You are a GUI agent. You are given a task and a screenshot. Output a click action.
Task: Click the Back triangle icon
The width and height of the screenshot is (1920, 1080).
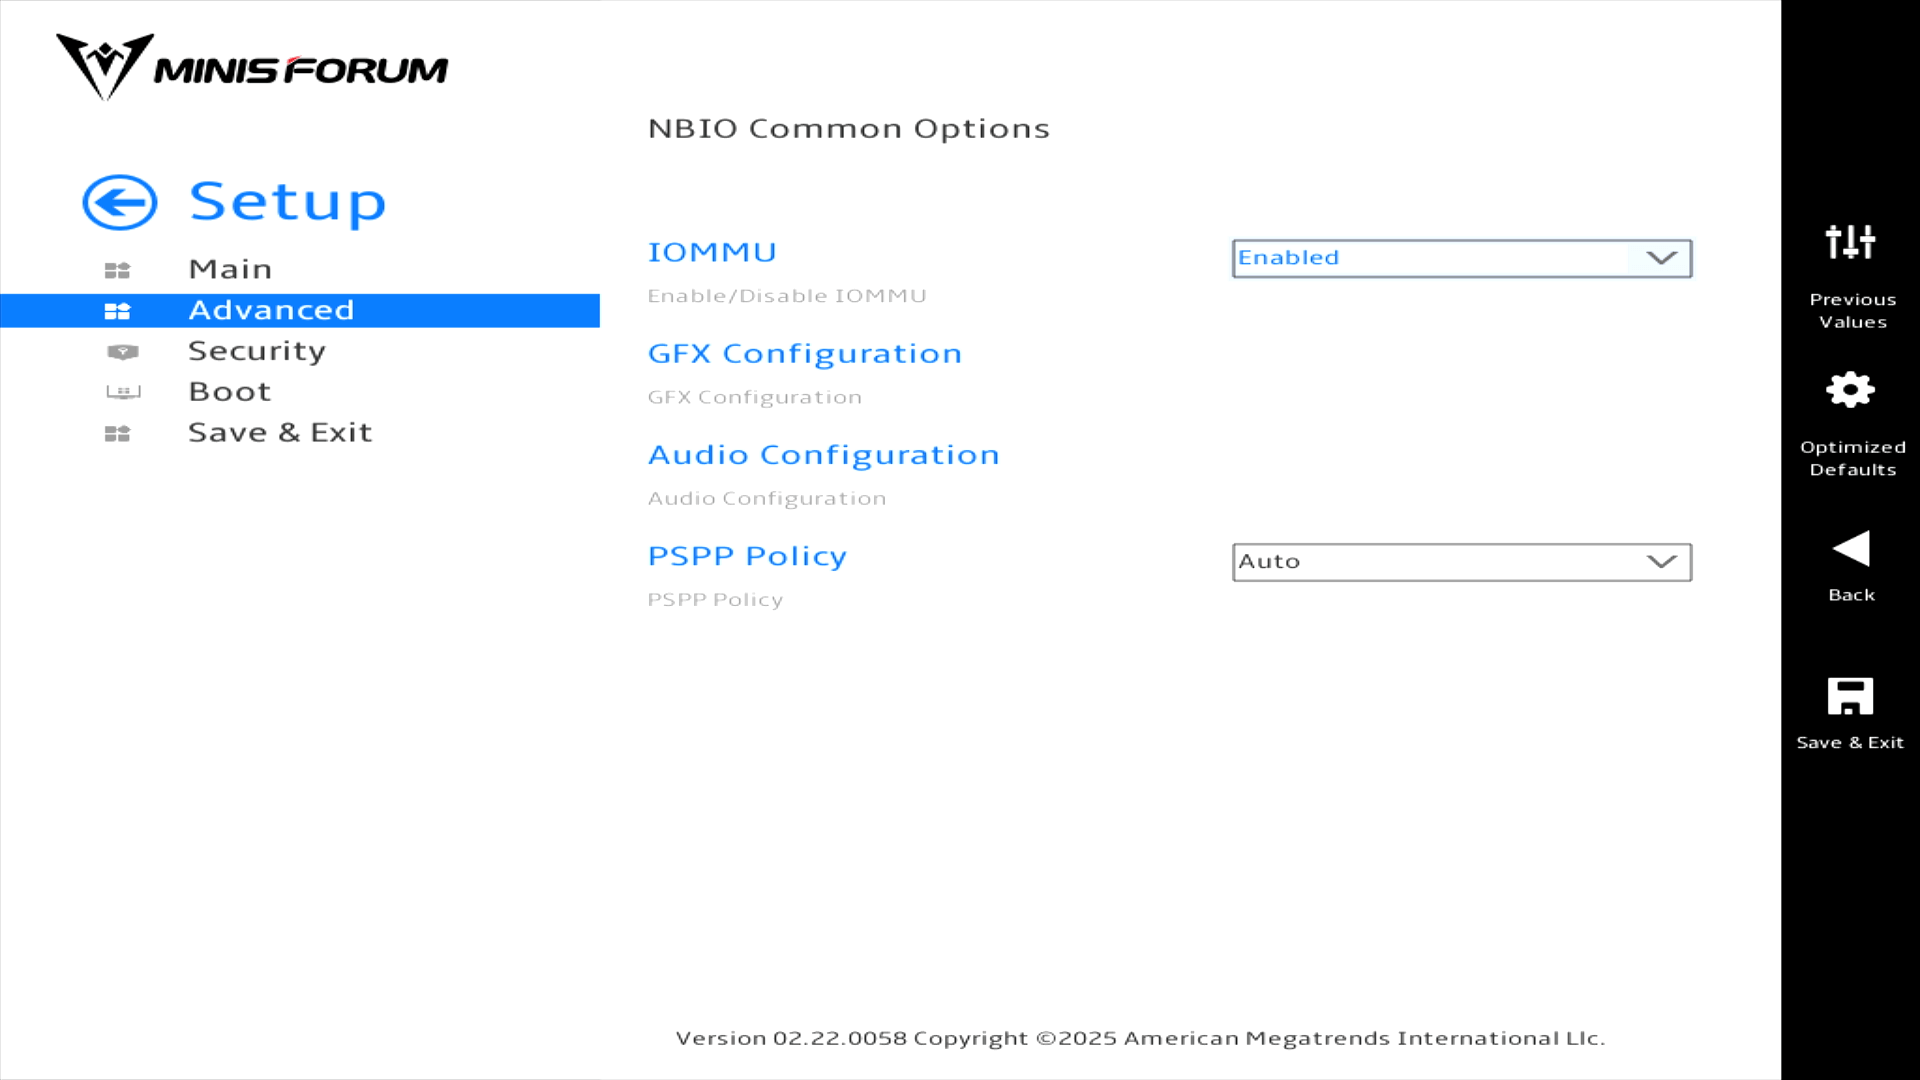point(1850,549)
